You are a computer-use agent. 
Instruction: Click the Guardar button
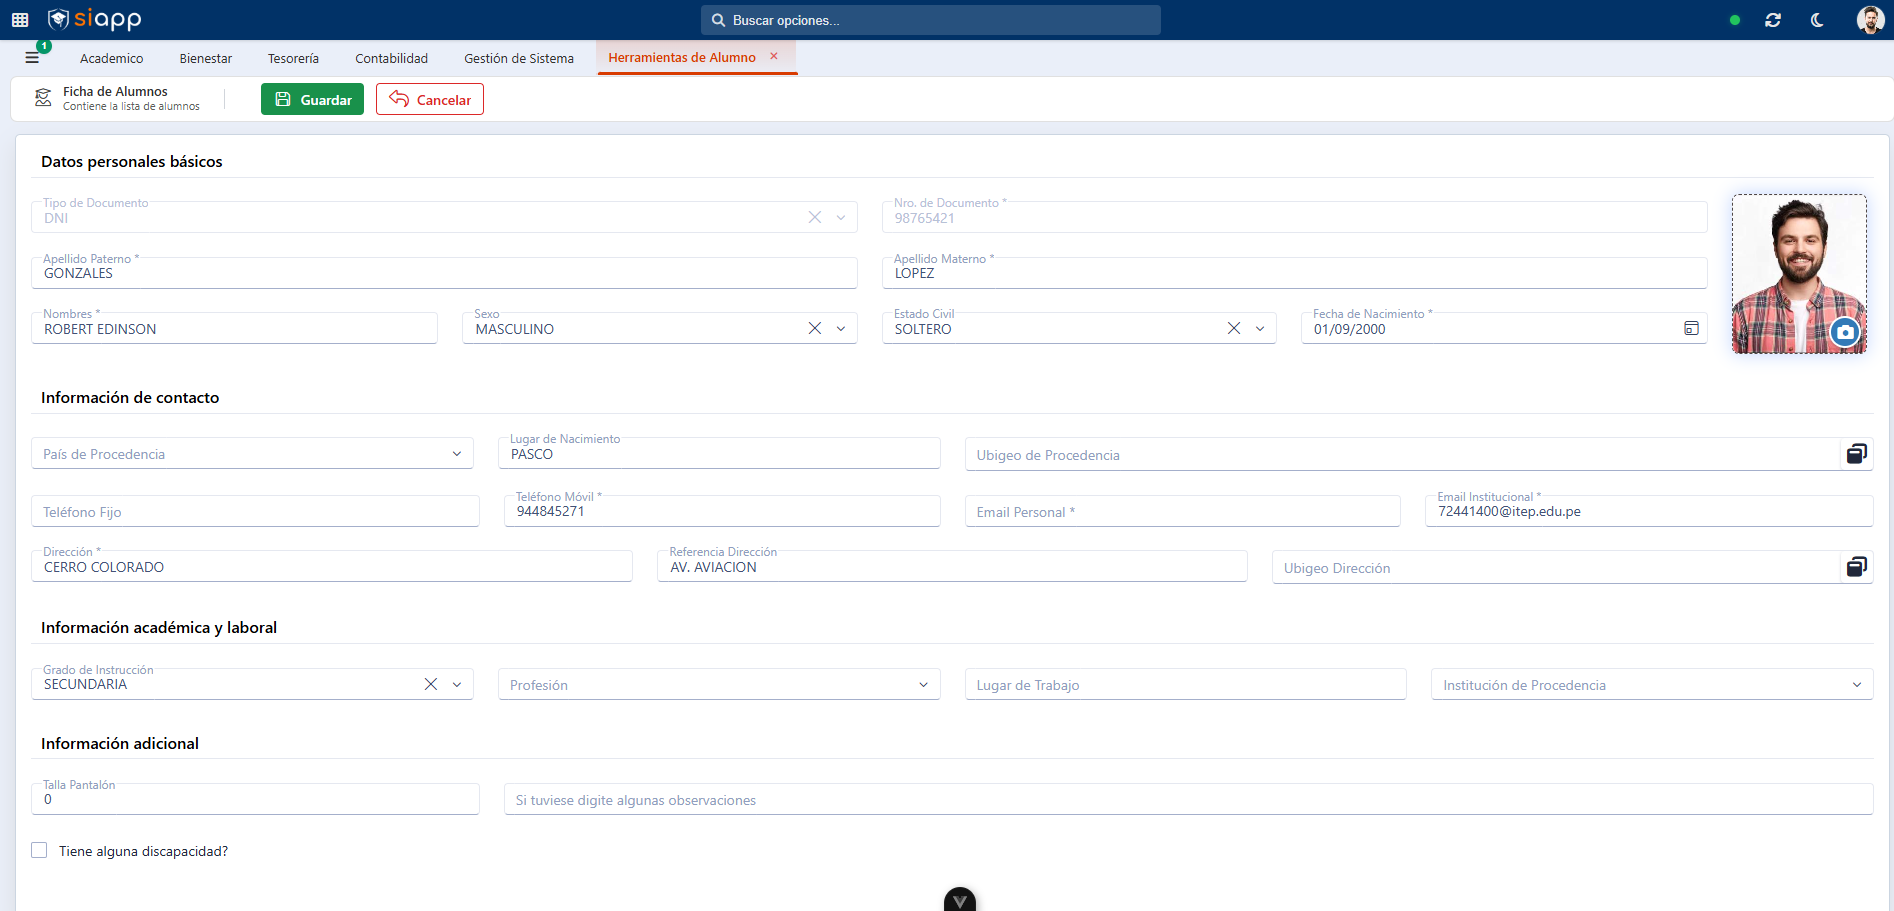[x=312, y=99]
